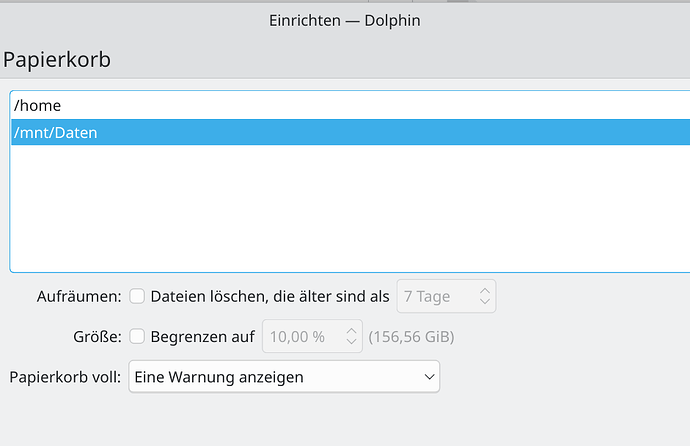This screenshot has height=446, width=690.
Task: Click the "Aufräumen:" label
Action: tap(79, 296)
